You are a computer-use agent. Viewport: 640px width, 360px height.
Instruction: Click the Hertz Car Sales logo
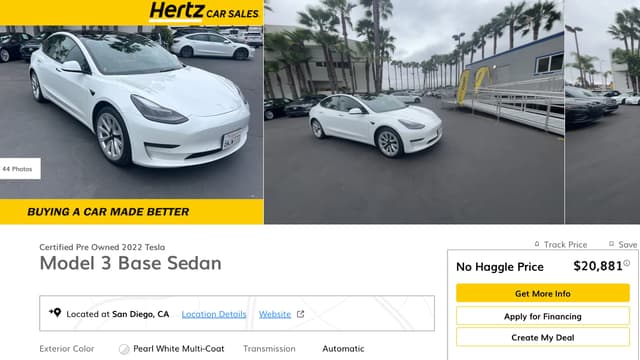coord(204,11)
